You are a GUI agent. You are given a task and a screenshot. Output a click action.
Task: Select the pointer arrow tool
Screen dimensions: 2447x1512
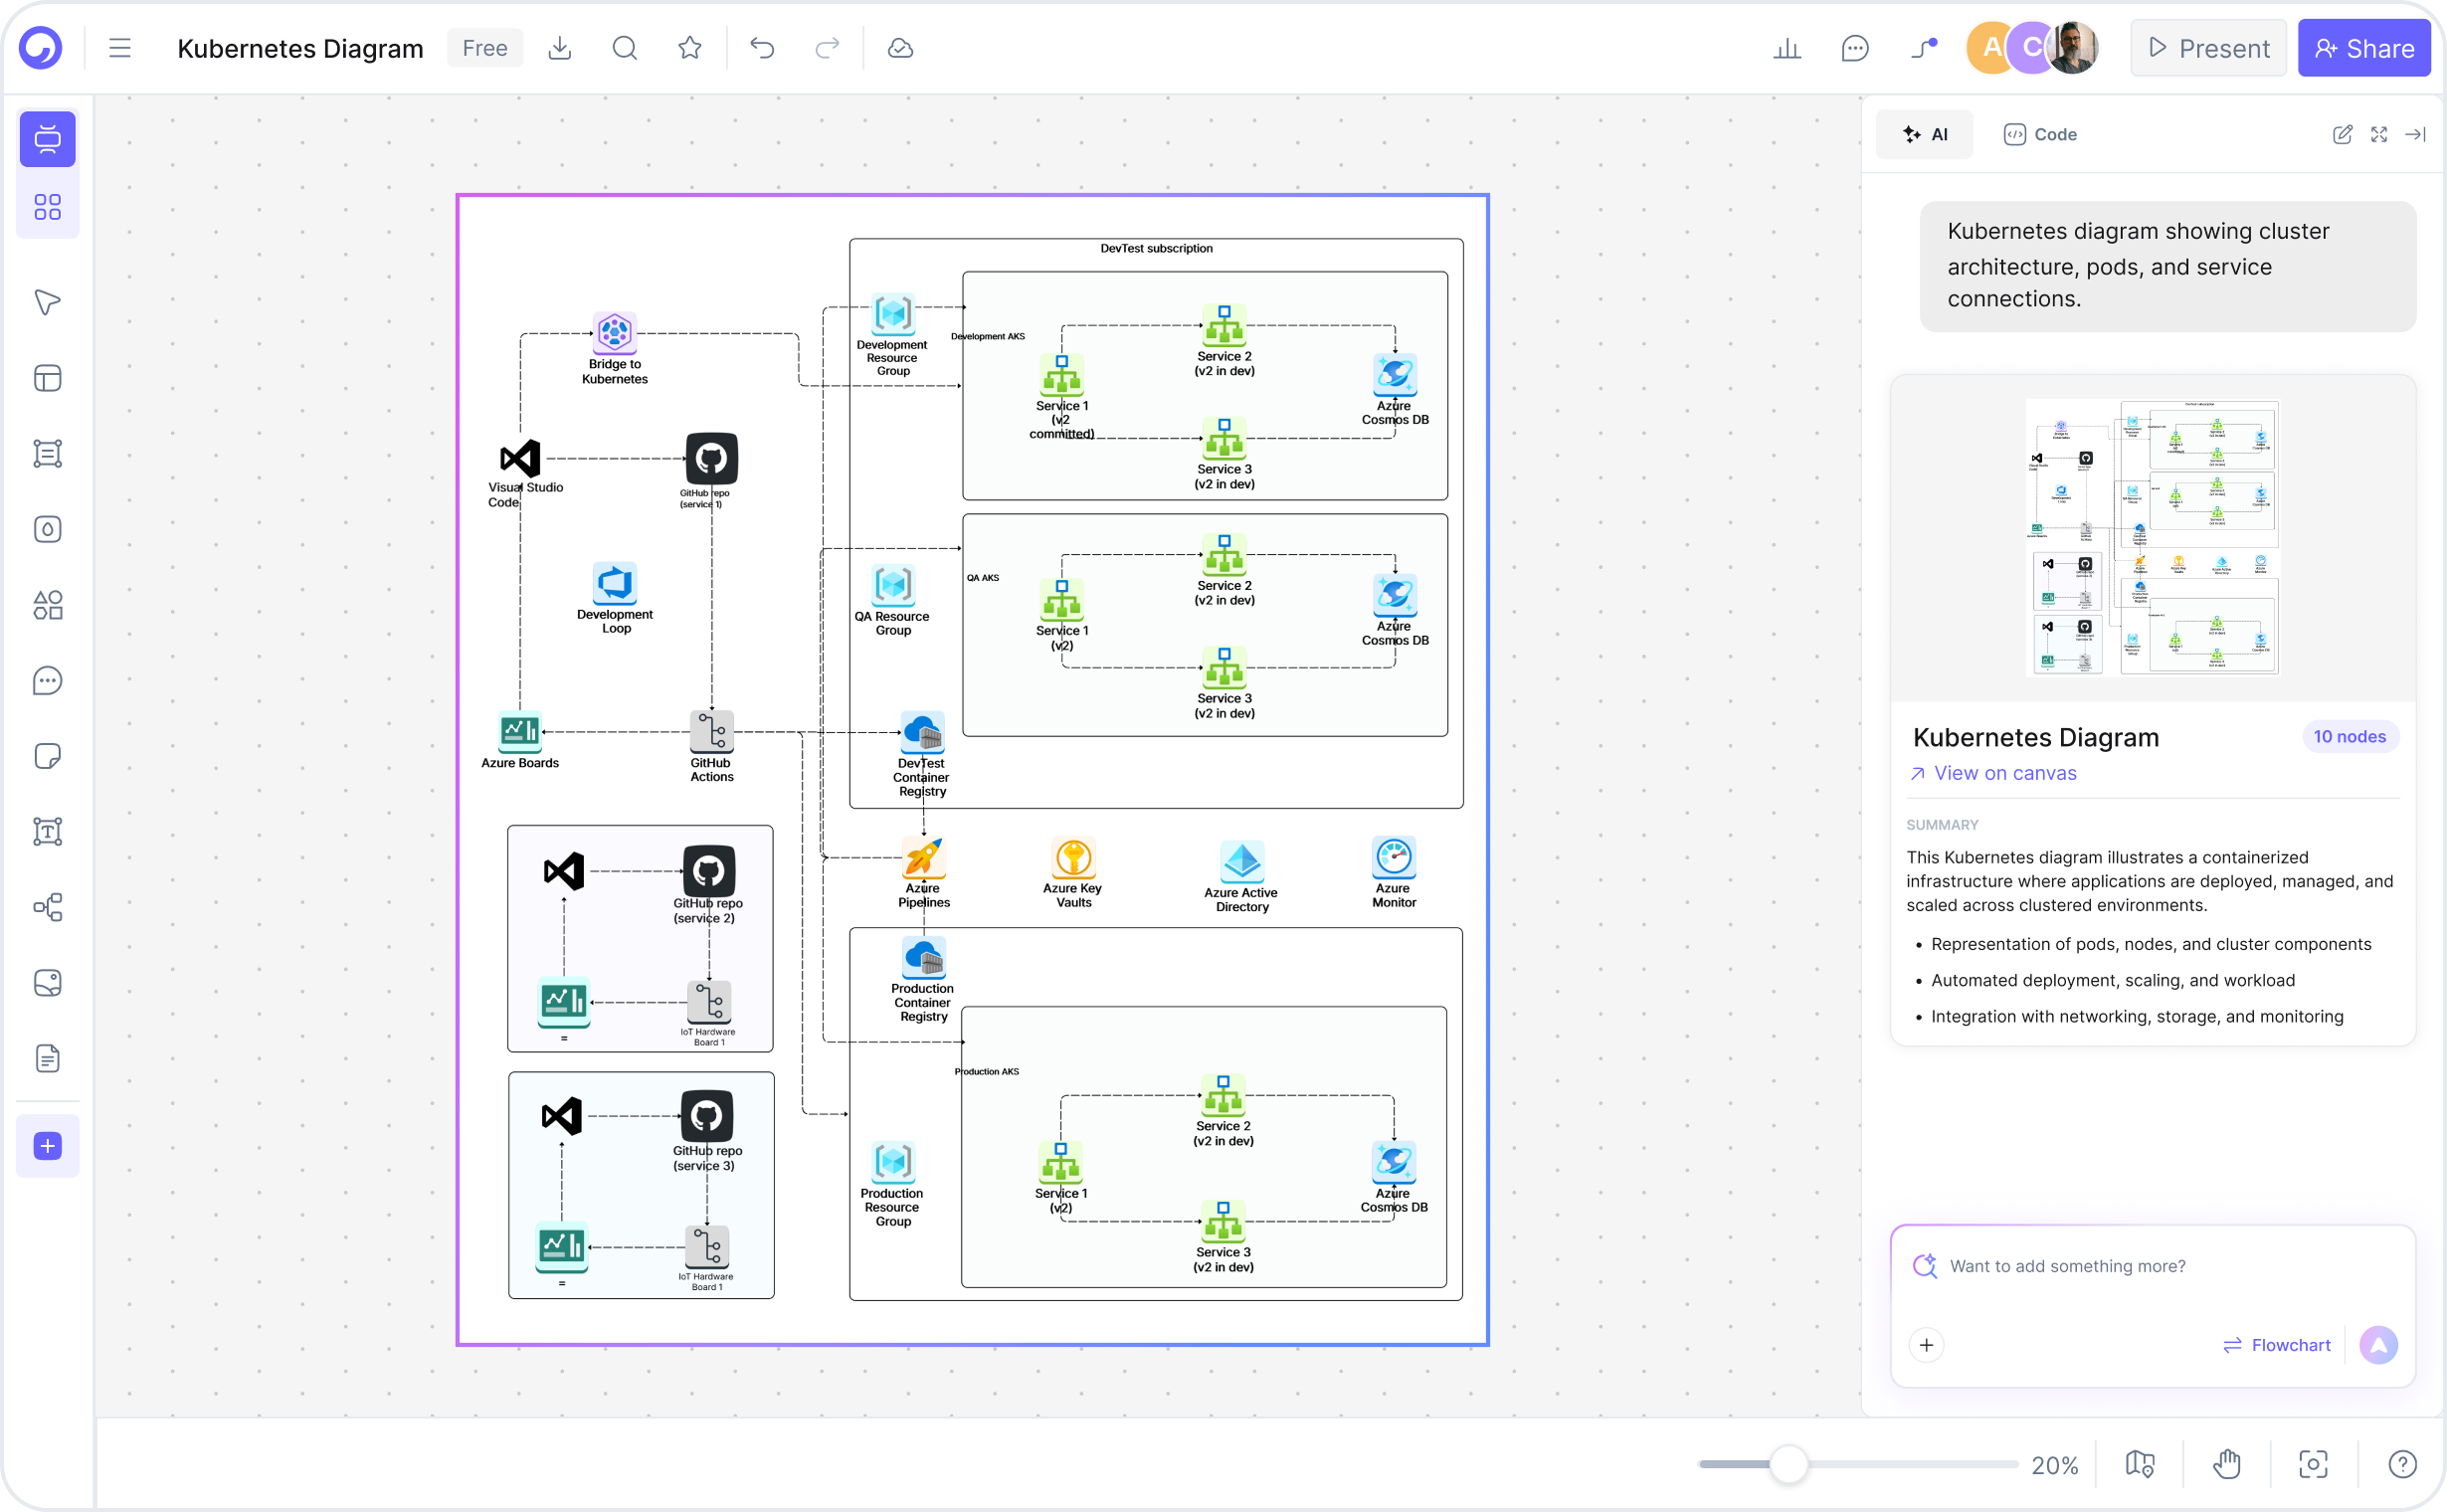[x=48, y=302]
